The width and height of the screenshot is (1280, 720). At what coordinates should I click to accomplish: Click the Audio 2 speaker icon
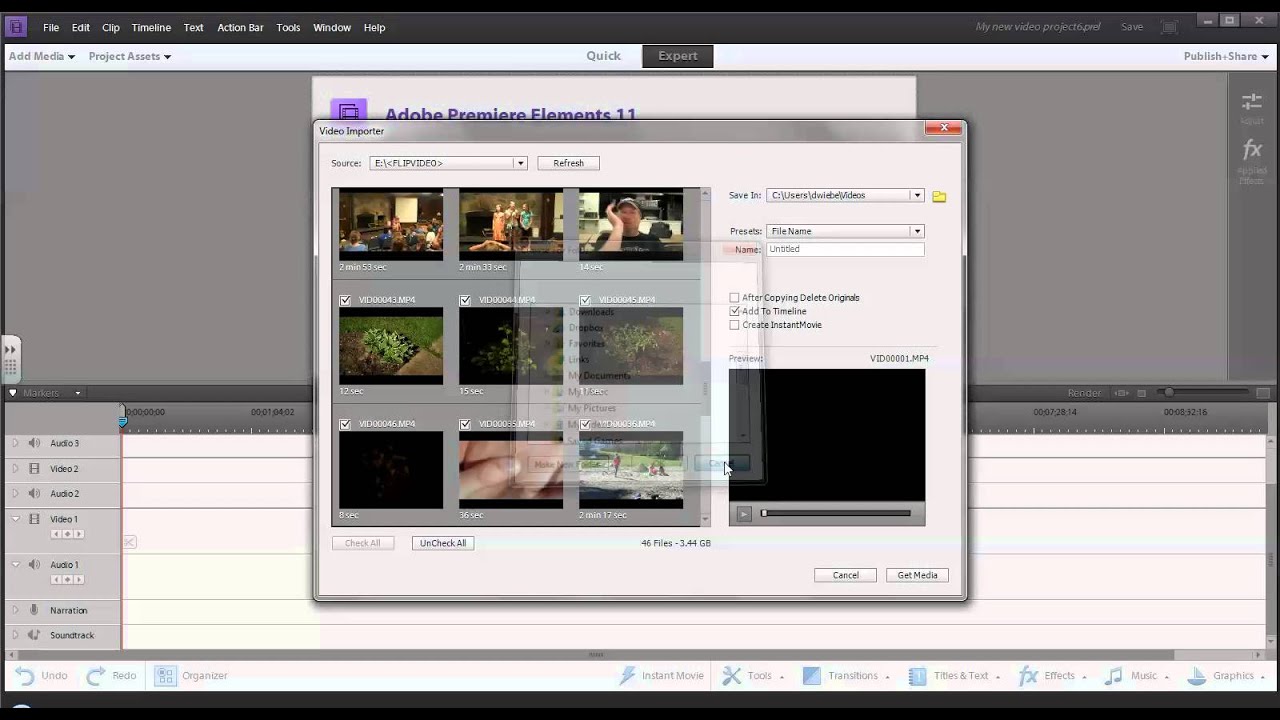[x=34, y=493]
